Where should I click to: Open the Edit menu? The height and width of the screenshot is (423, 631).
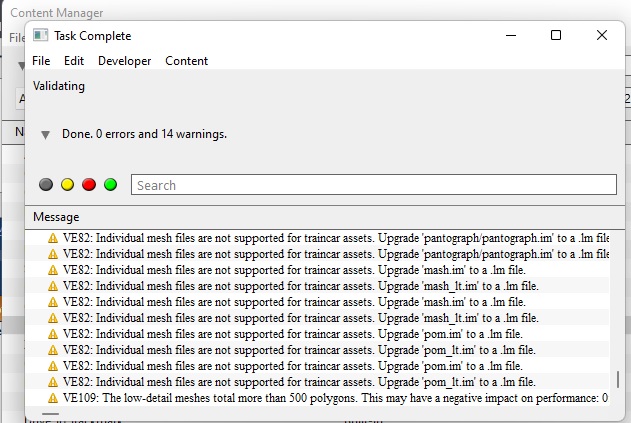[x=74, y=61]
